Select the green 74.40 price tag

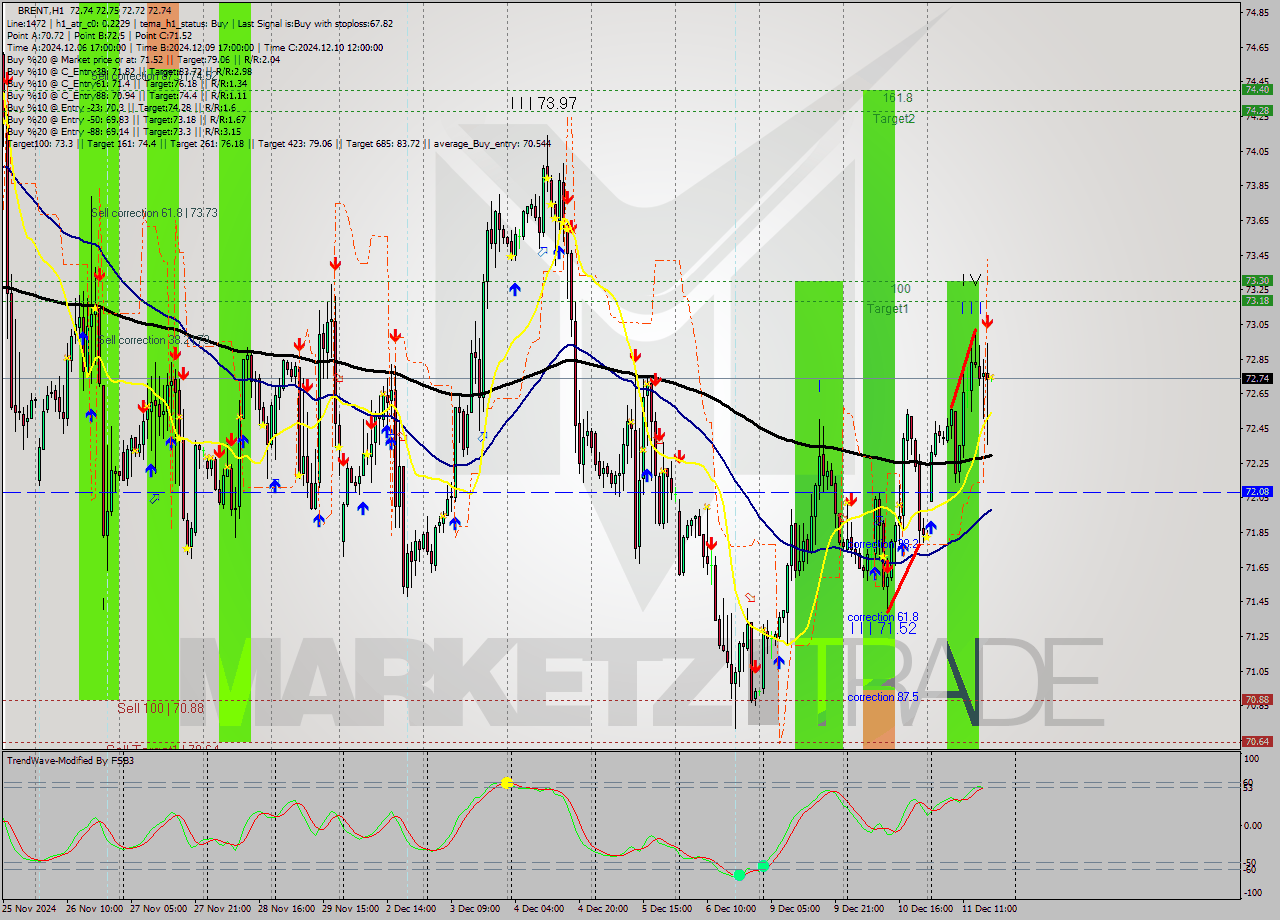1256,89
